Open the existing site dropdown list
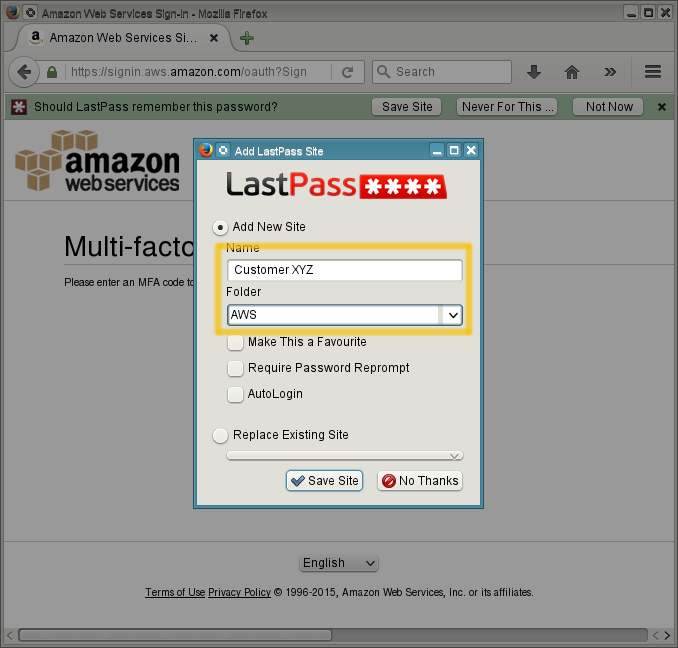Image resolution: width=678 pixels, height=648 pixels. [x=345, y=456]
